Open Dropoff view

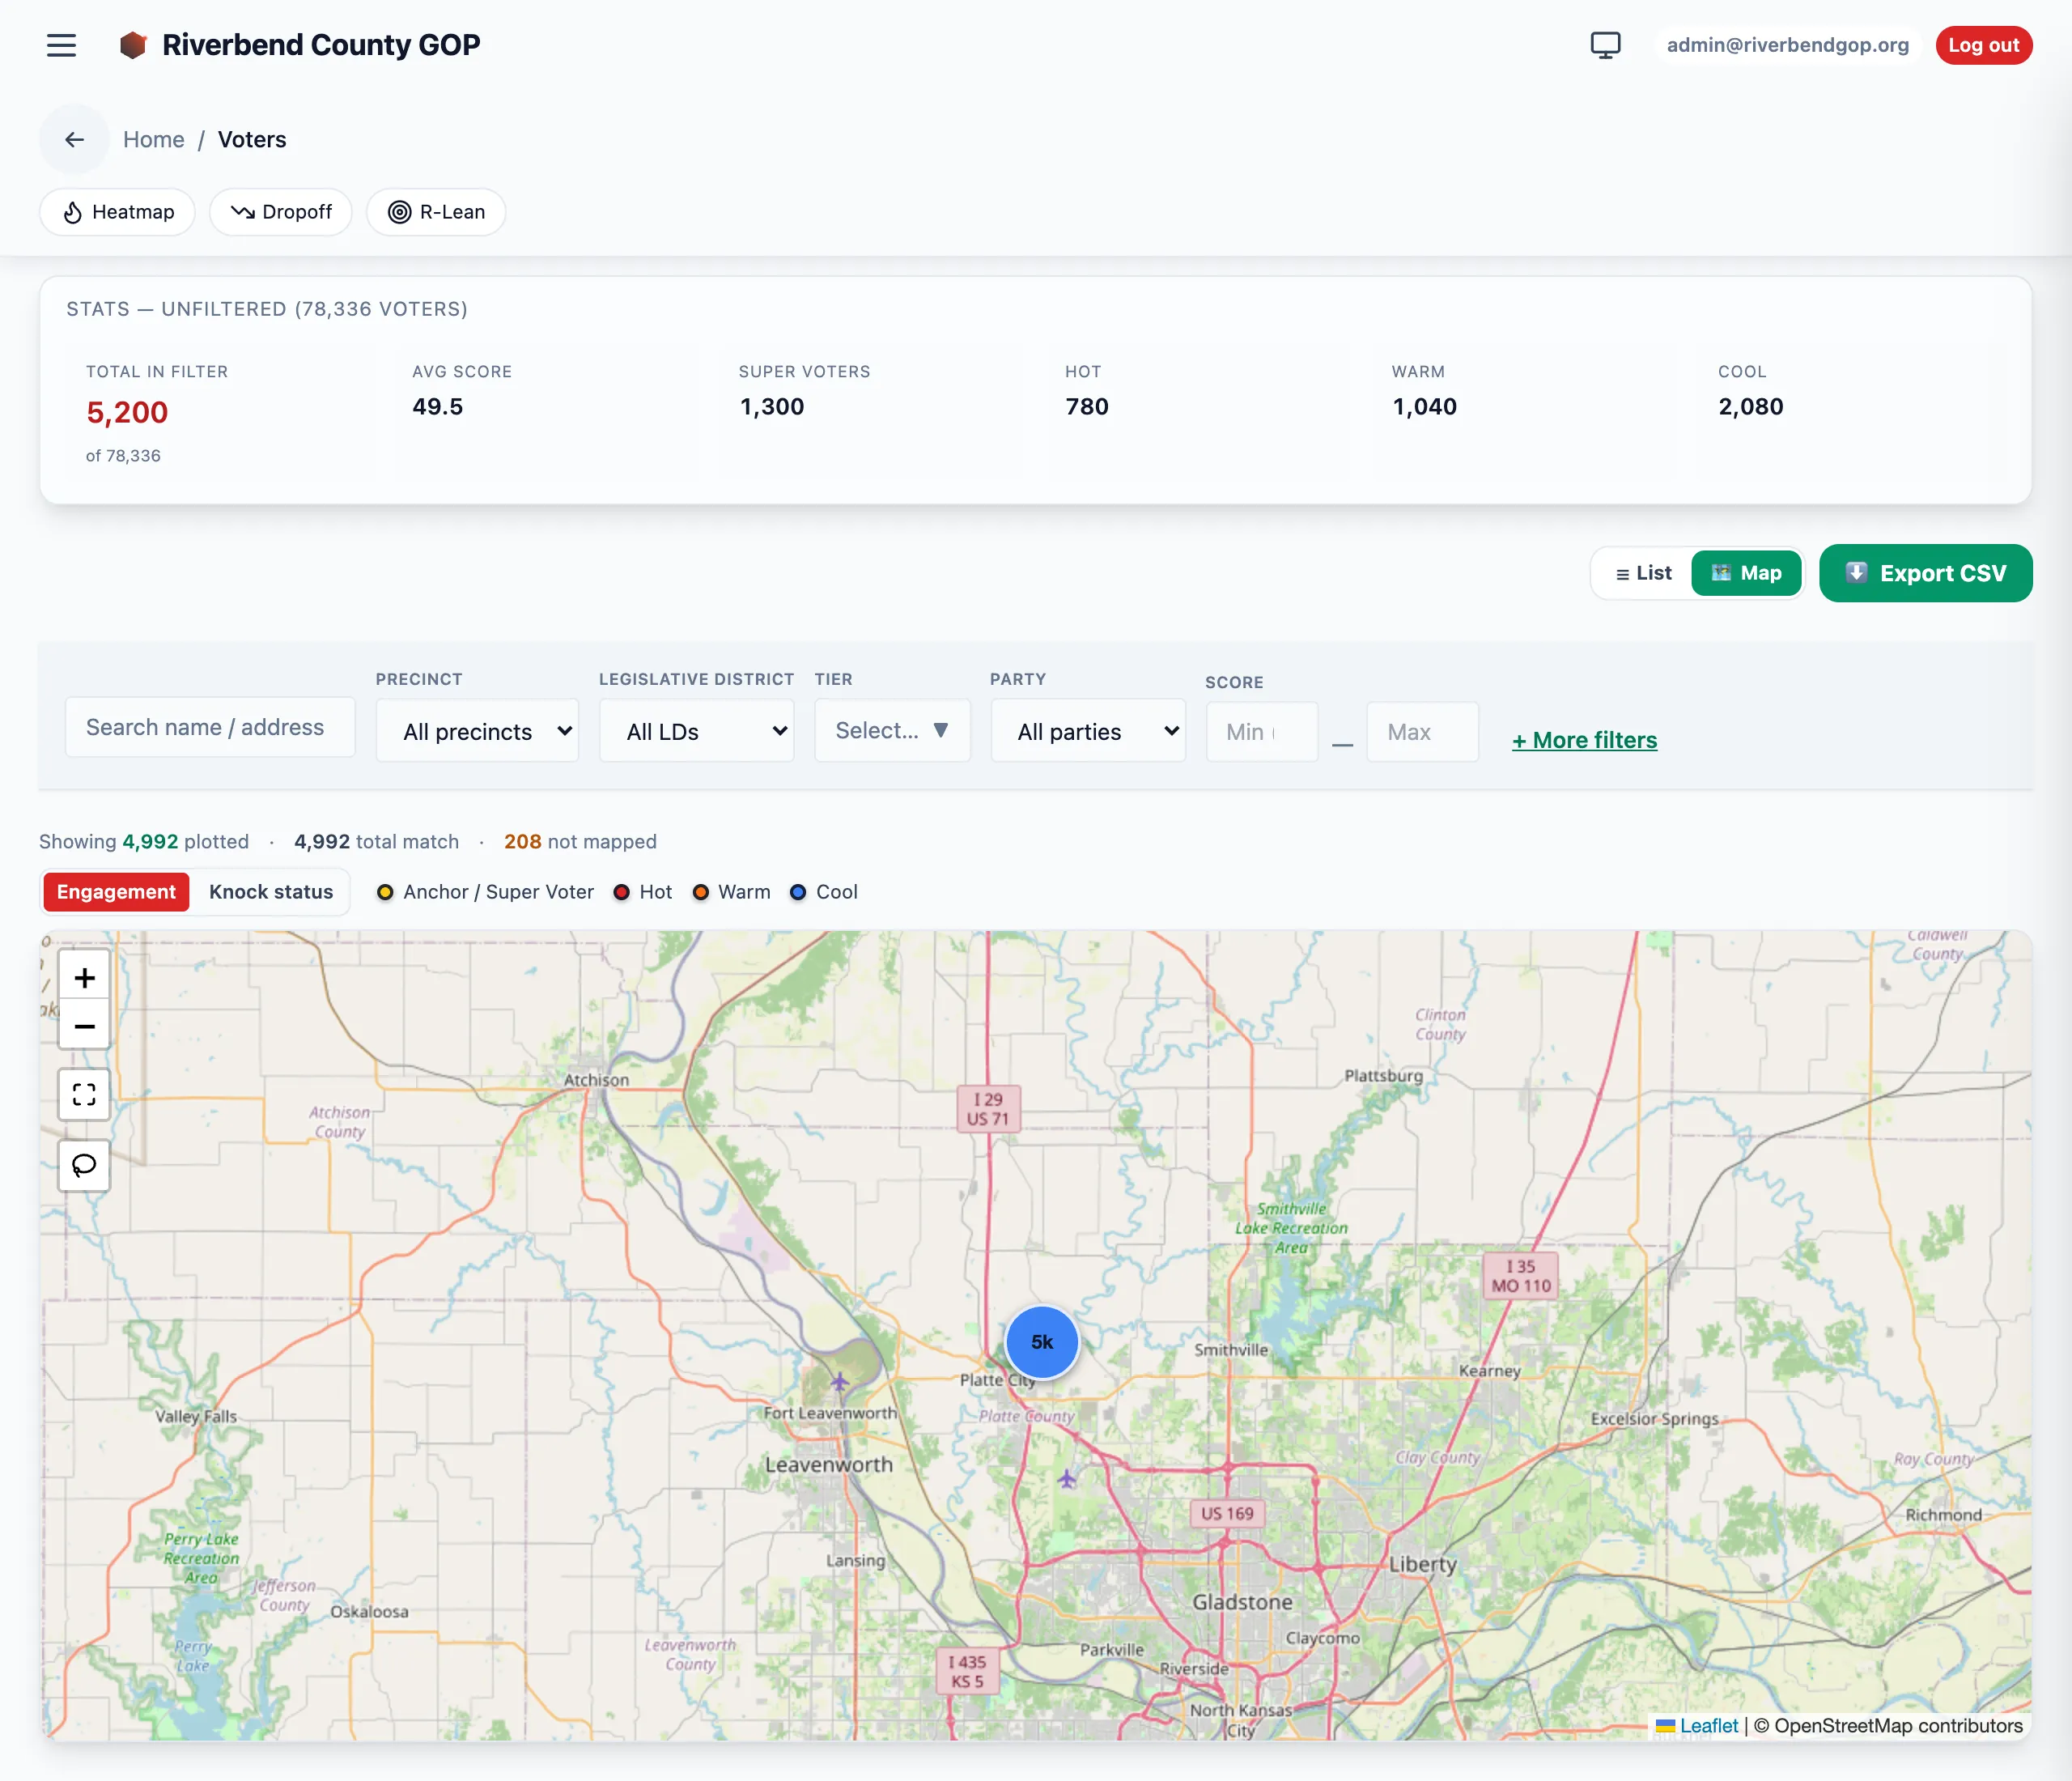[x=281, y=212]
